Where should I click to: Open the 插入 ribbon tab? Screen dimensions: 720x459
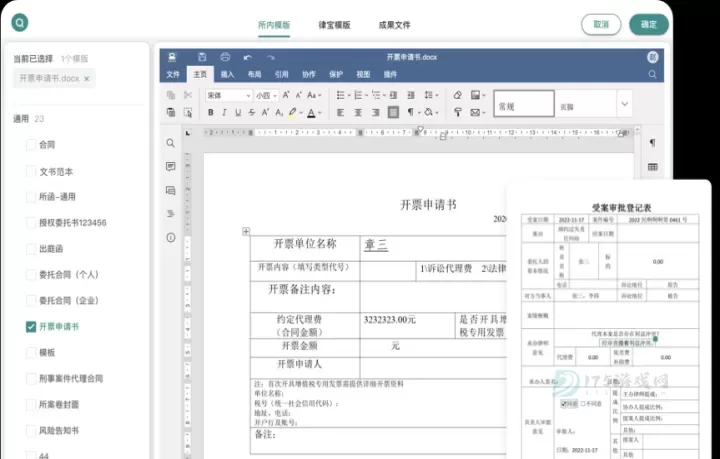tap(227, 74)
